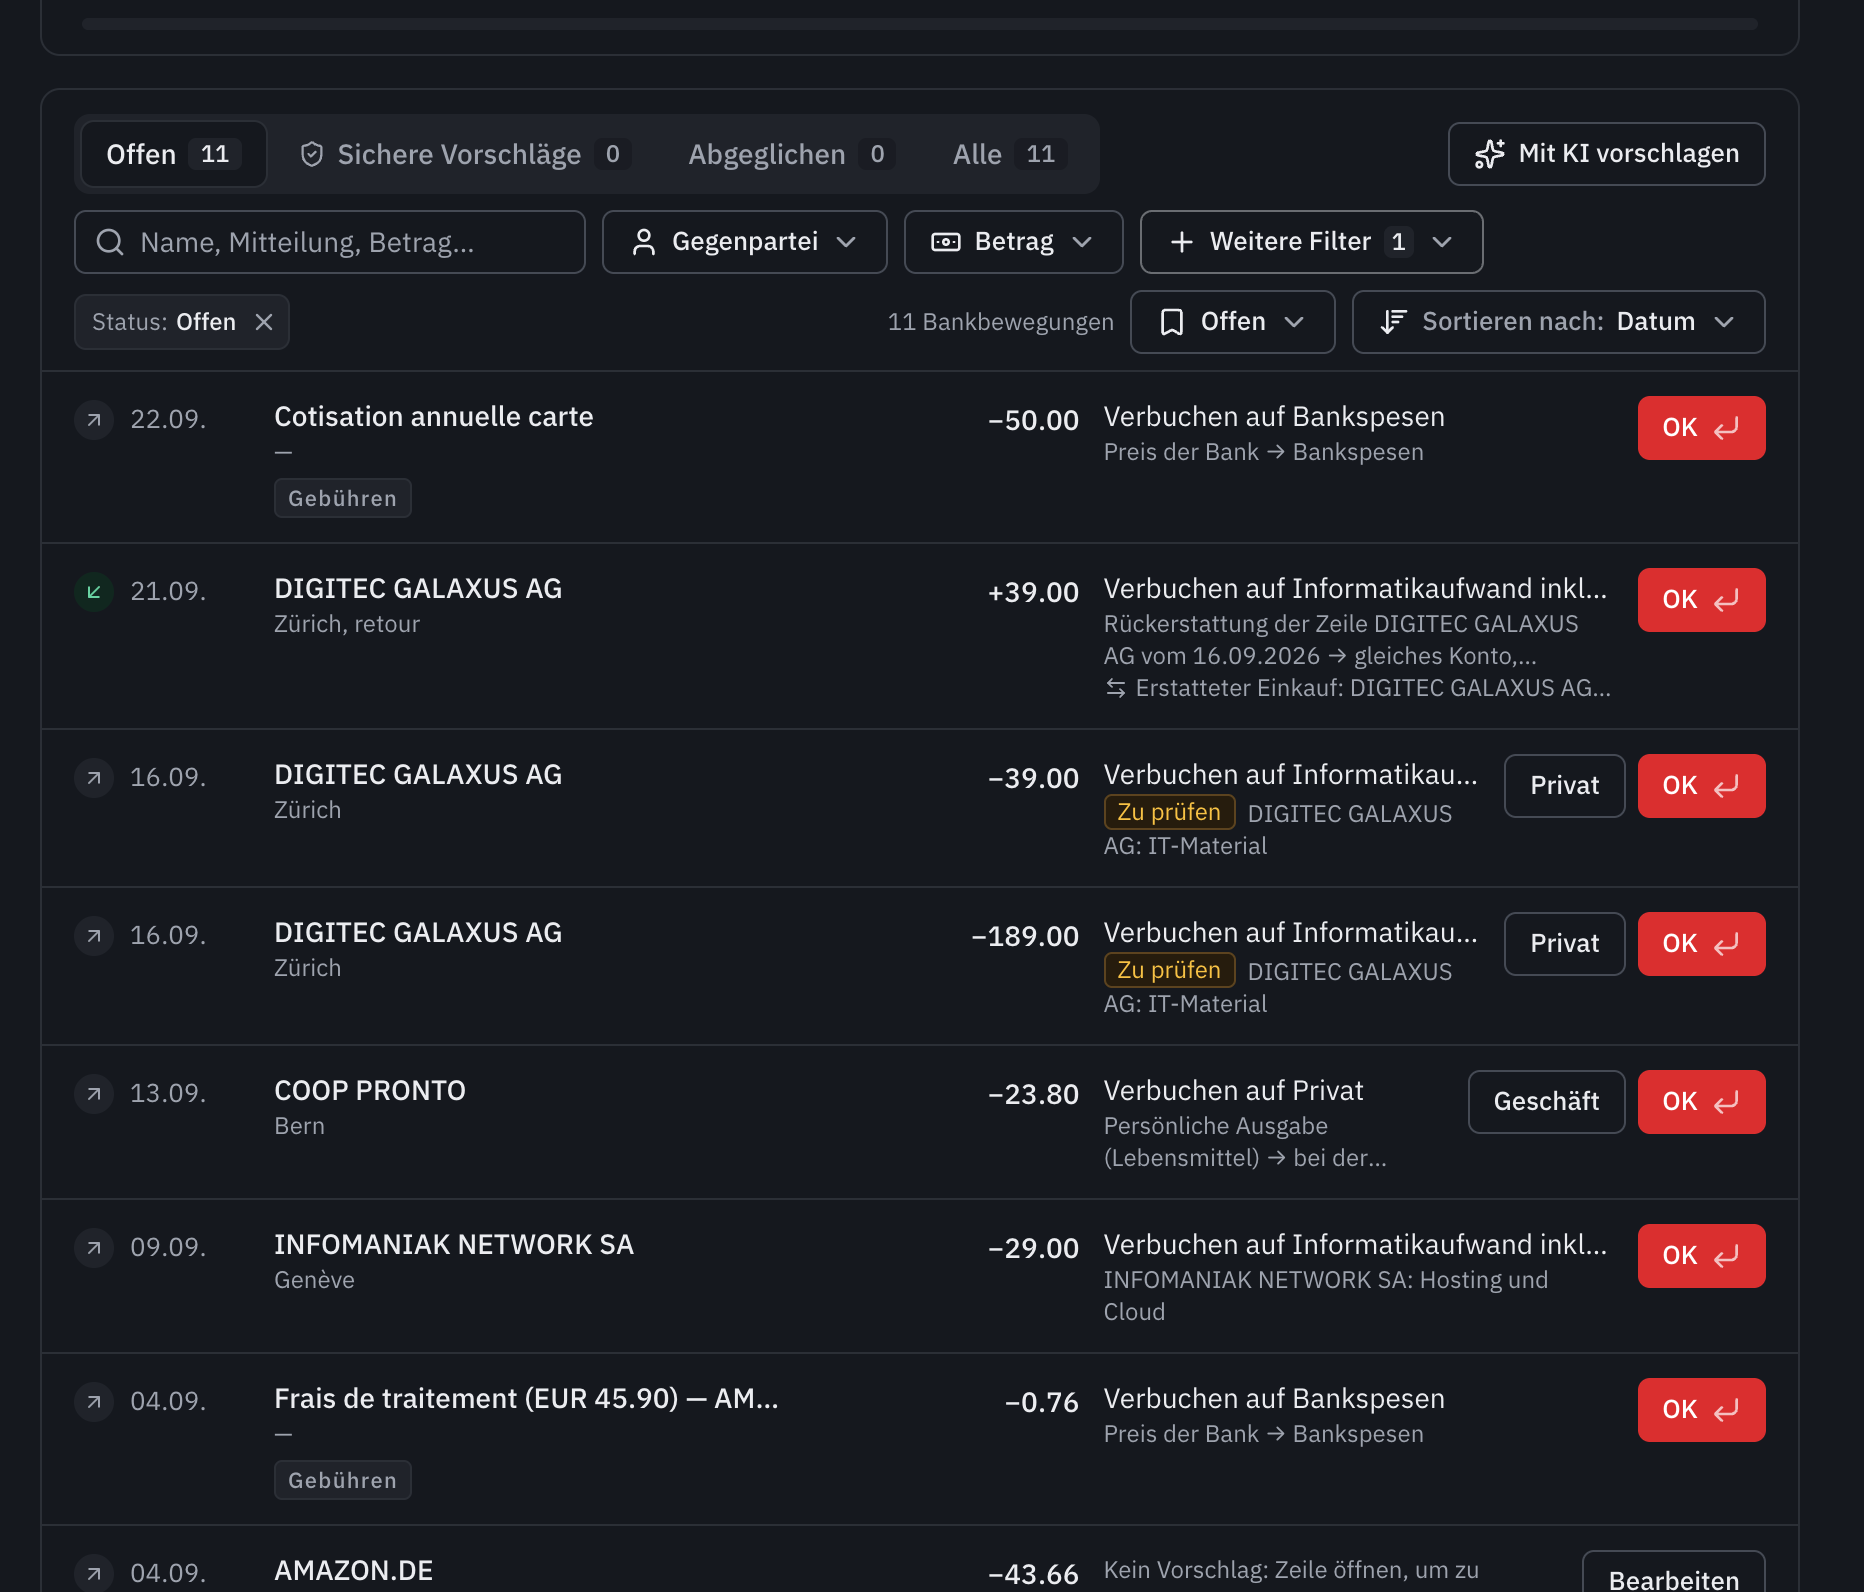
Task: Click the search magnifier icon
Action: tap(110, 242)
